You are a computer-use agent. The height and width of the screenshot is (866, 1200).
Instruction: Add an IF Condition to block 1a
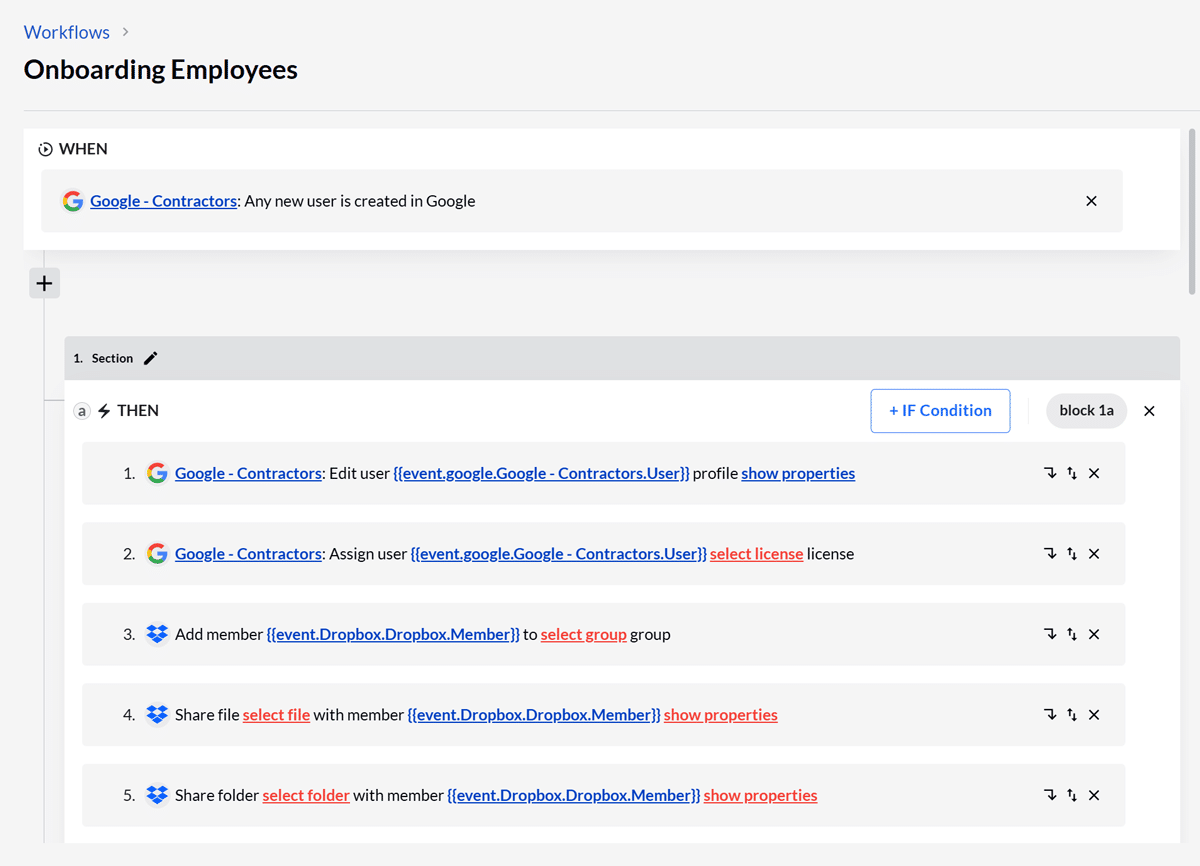(940, 411)
